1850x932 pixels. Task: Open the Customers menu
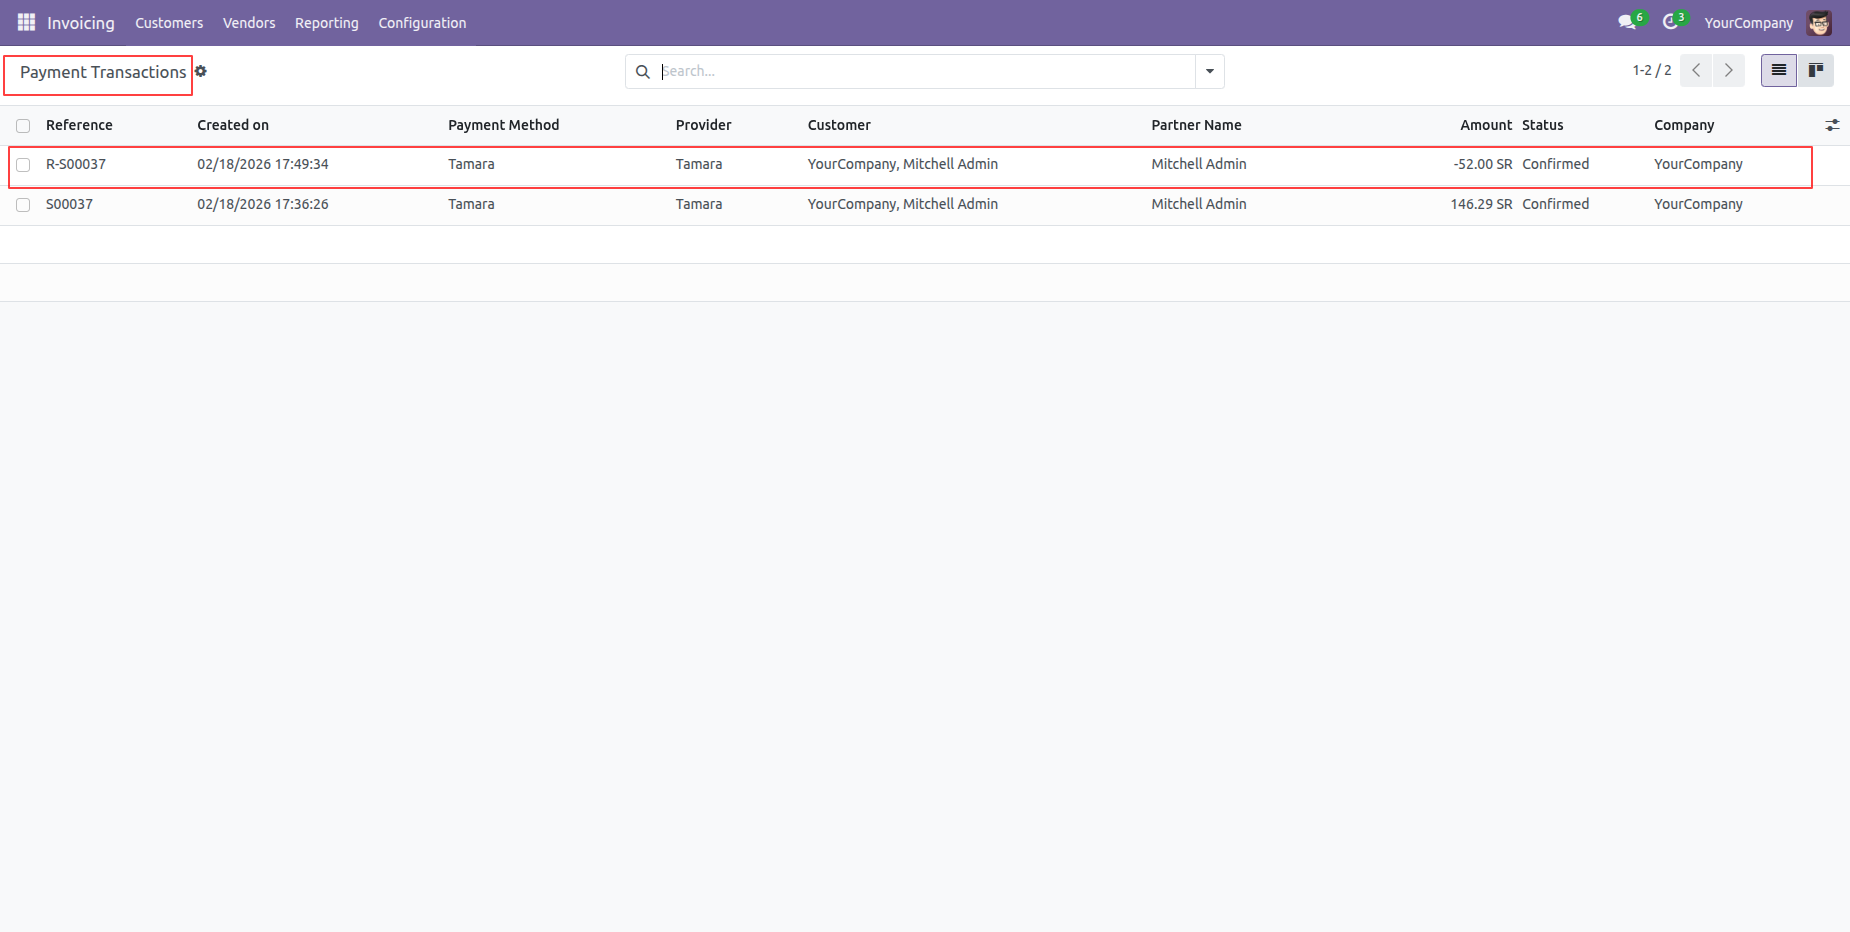point(169,23)
